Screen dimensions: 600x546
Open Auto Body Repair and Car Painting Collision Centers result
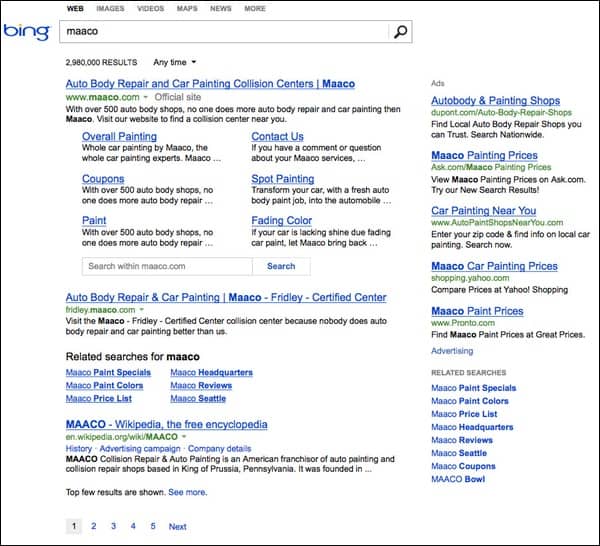tap(210, 84)
